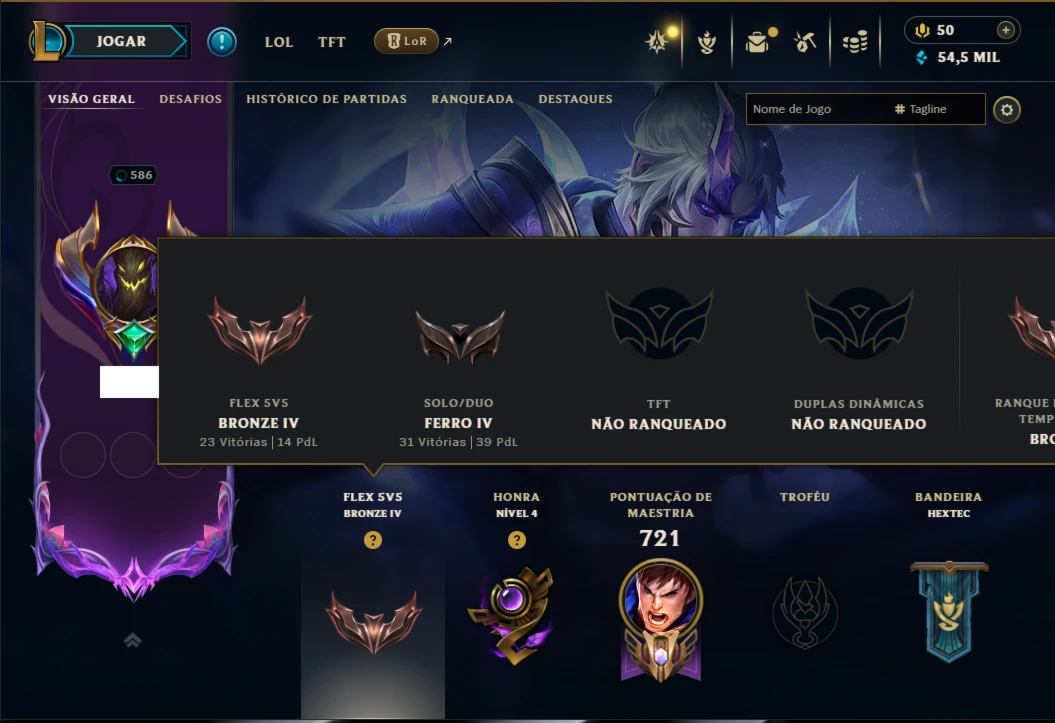Screen dimensions: 1055x723
Task: Open the profile settings gear icon
Action: click(x=1007, y=110)
